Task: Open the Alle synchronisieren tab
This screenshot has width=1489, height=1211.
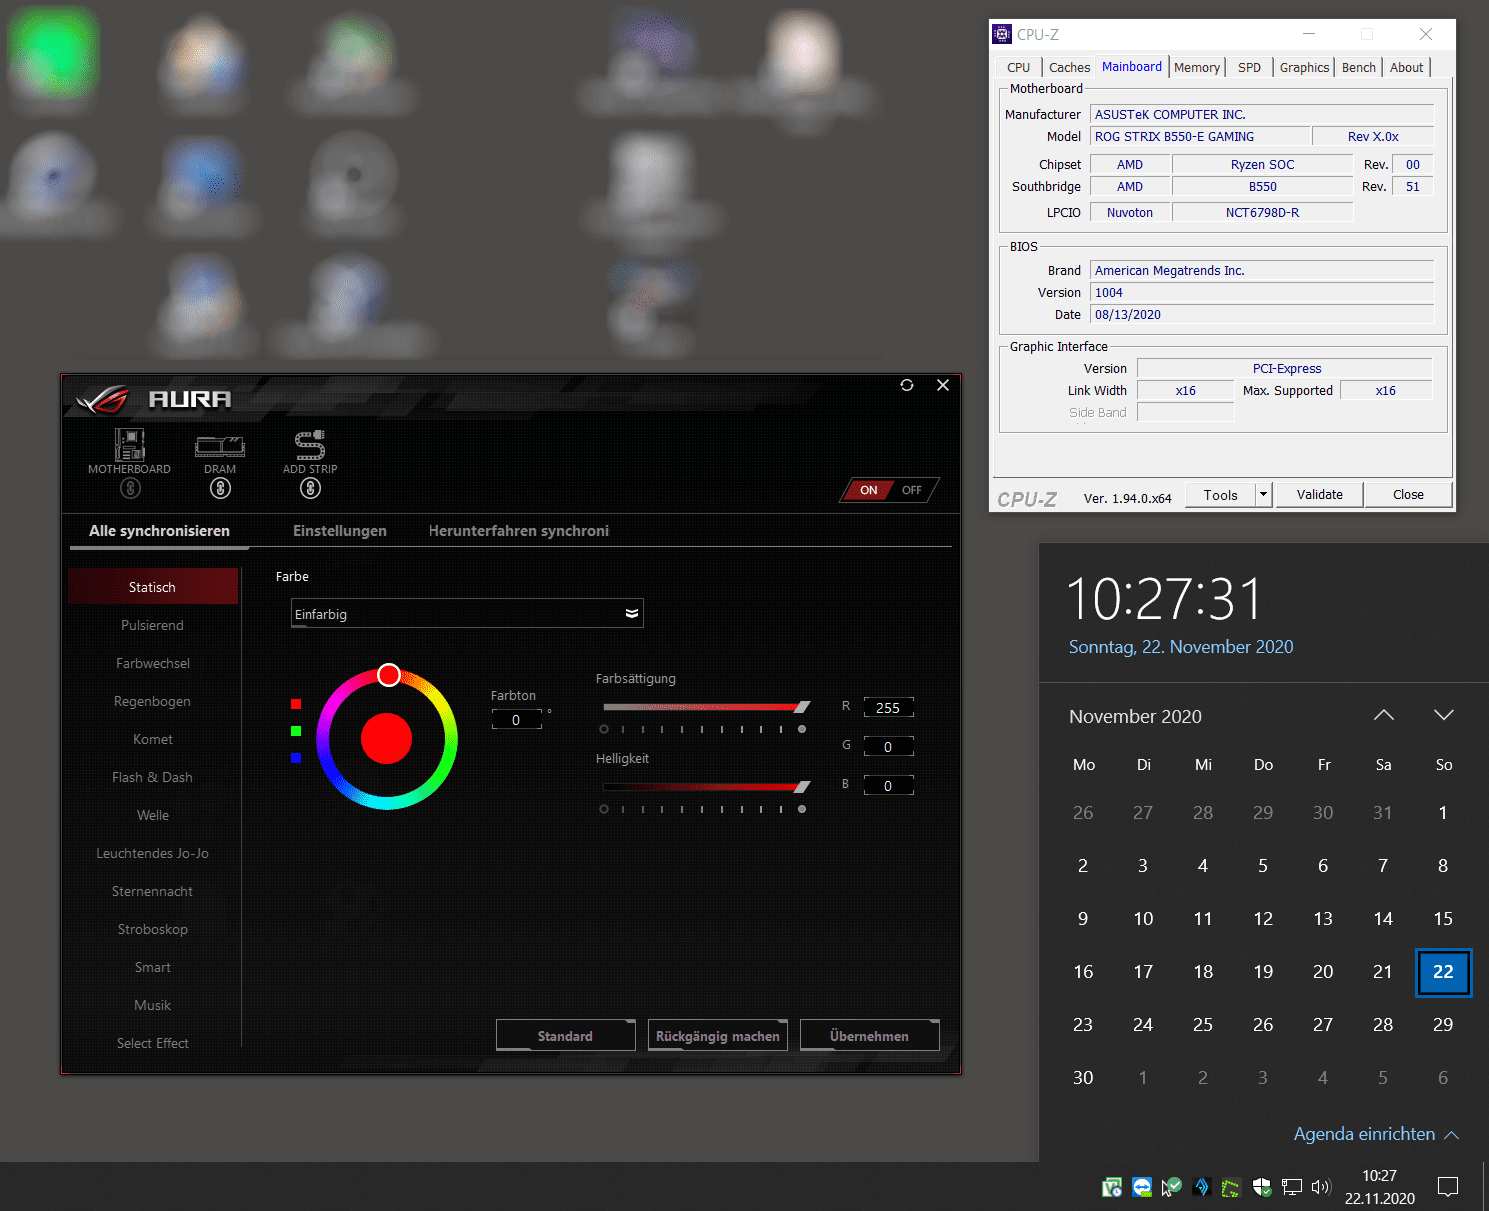Action: point(159,531)
